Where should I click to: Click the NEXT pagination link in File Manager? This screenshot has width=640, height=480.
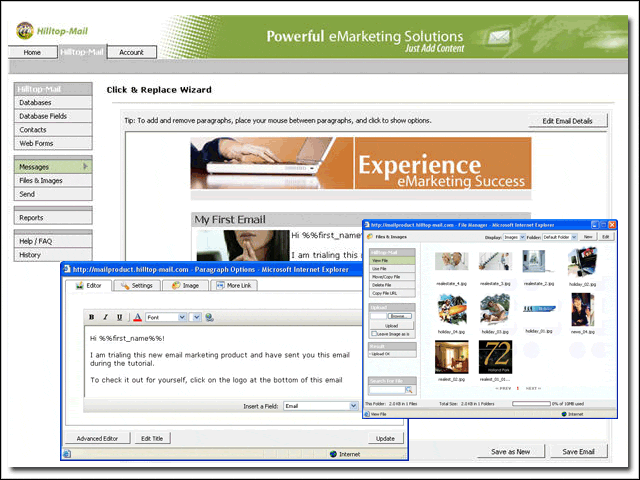point(533,388)
